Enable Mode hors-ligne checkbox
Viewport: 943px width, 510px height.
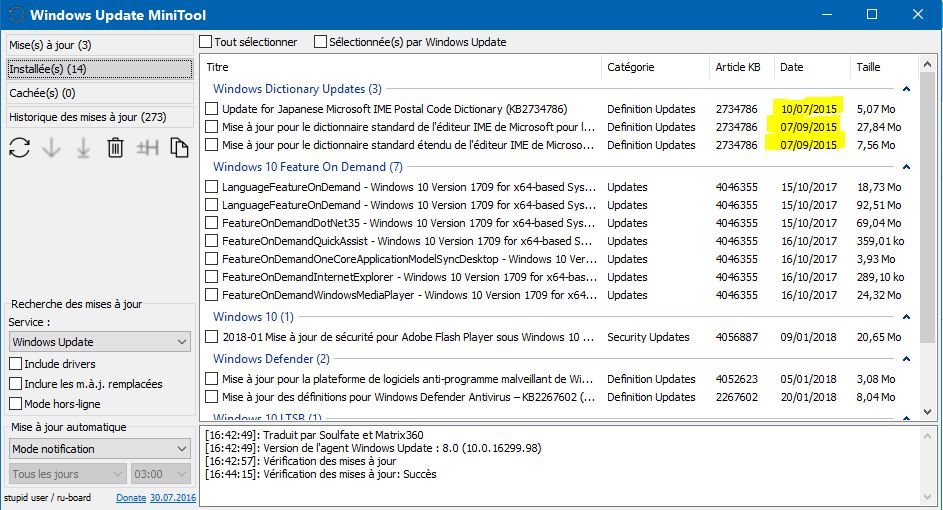(16, 404)
